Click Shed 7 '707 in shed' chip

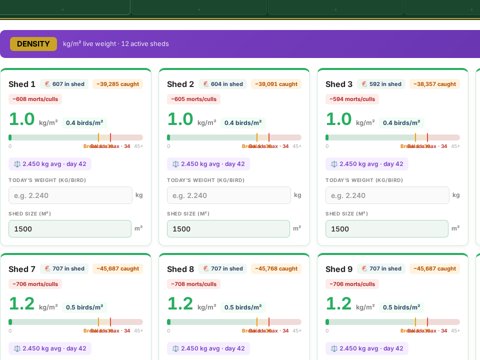(x=65, y=269)
